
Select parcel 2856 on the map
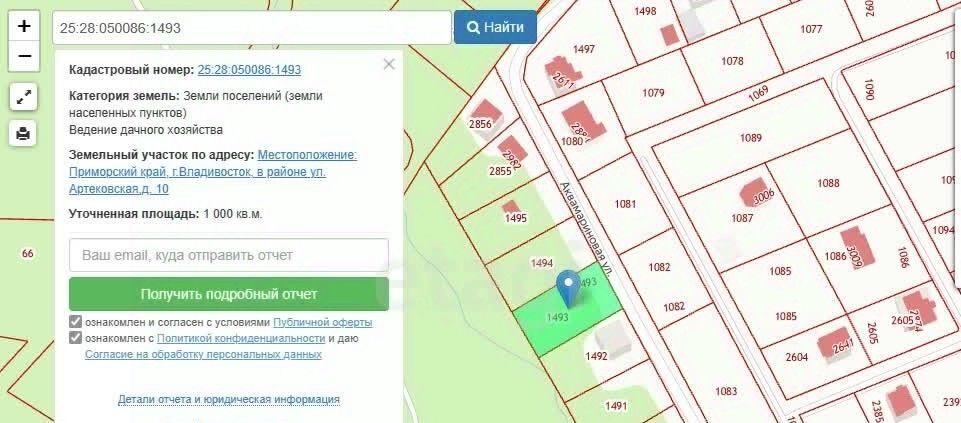click(480, 124)
